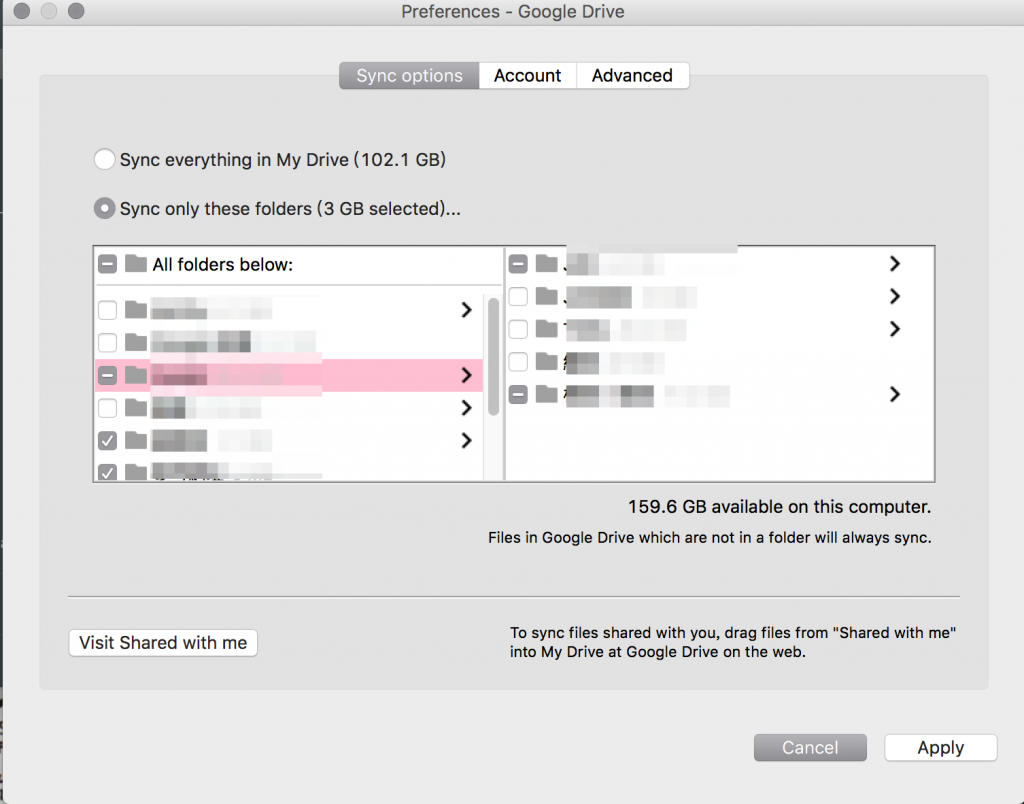Open the Advanced tab
The height and width of the screenshot is (804, 1024).
[x=632, y=76]
